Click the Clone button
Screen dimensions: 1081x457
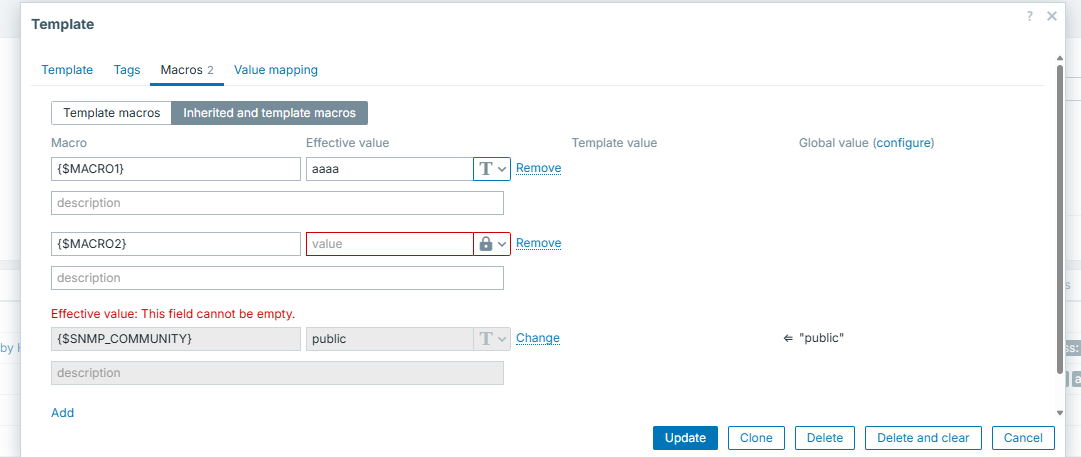tap(756, 438)
